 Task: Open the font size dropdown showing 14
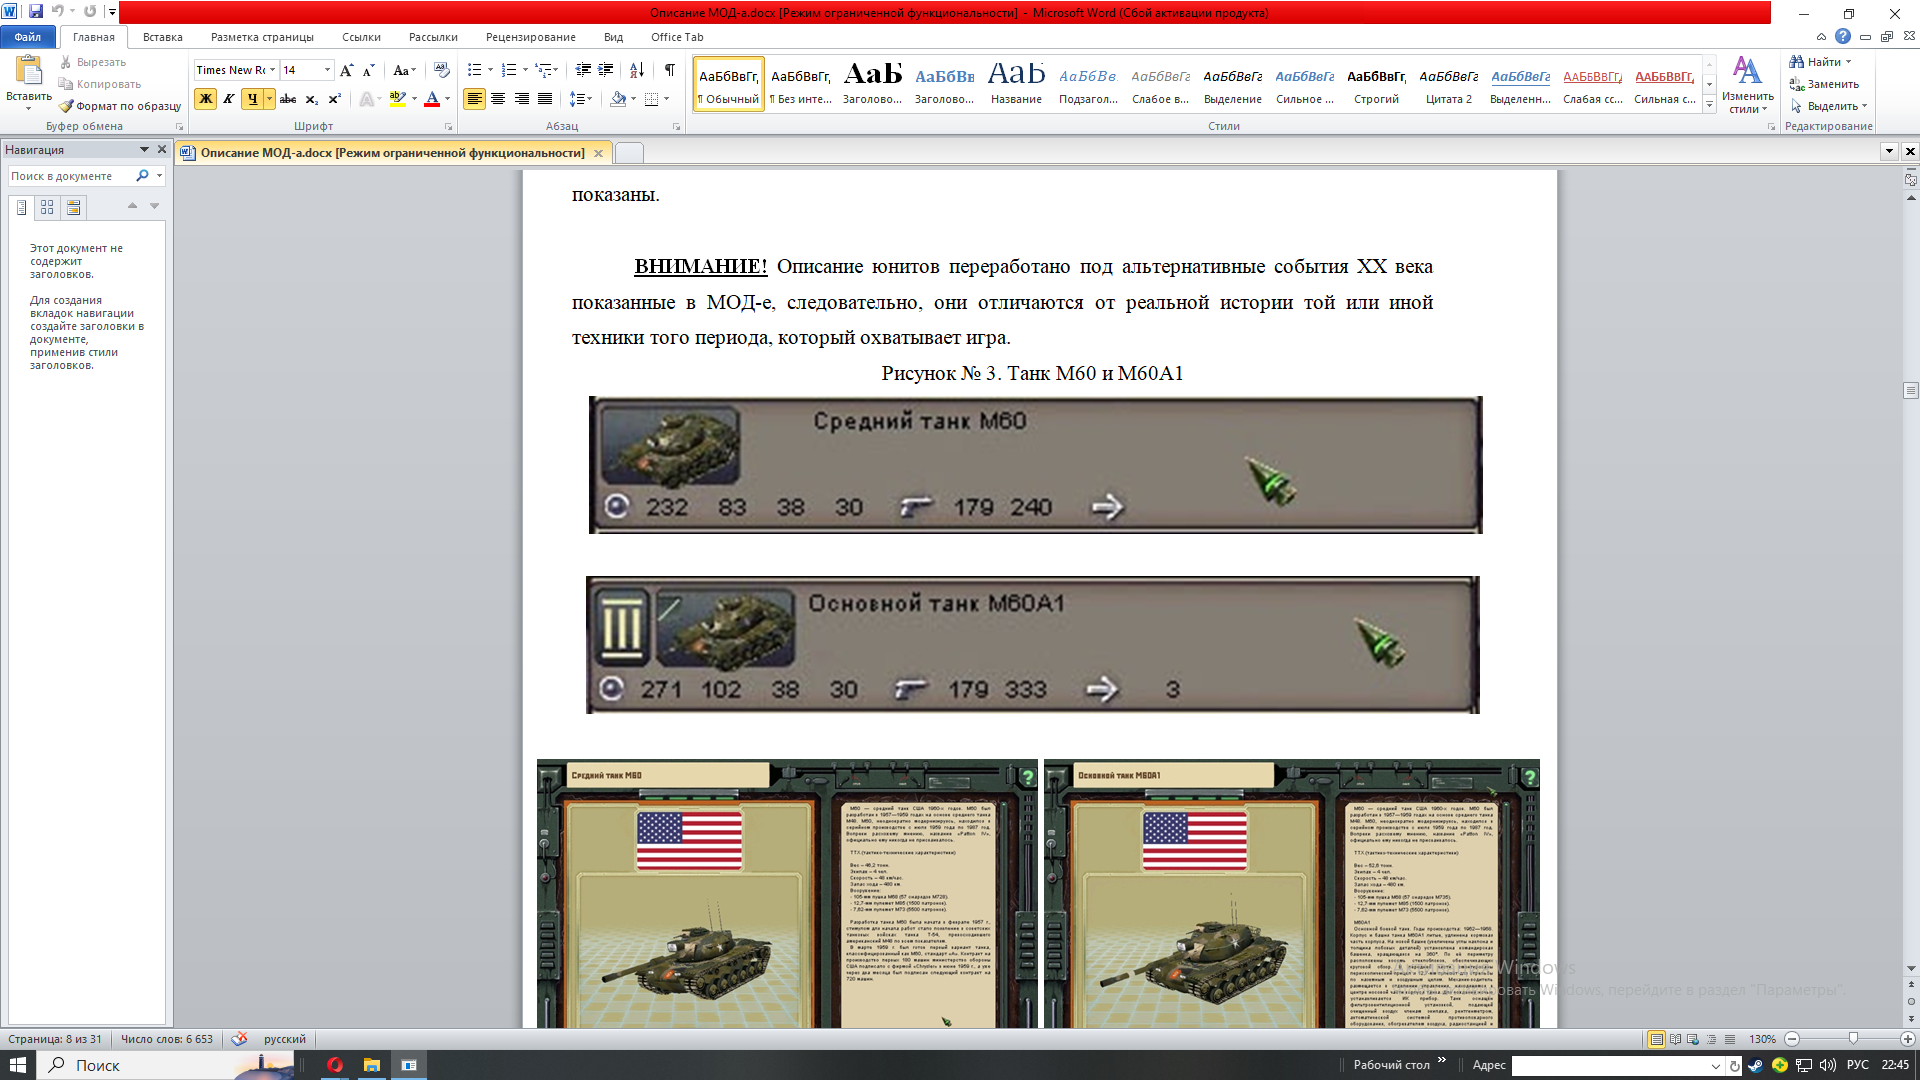pos(327,70)
